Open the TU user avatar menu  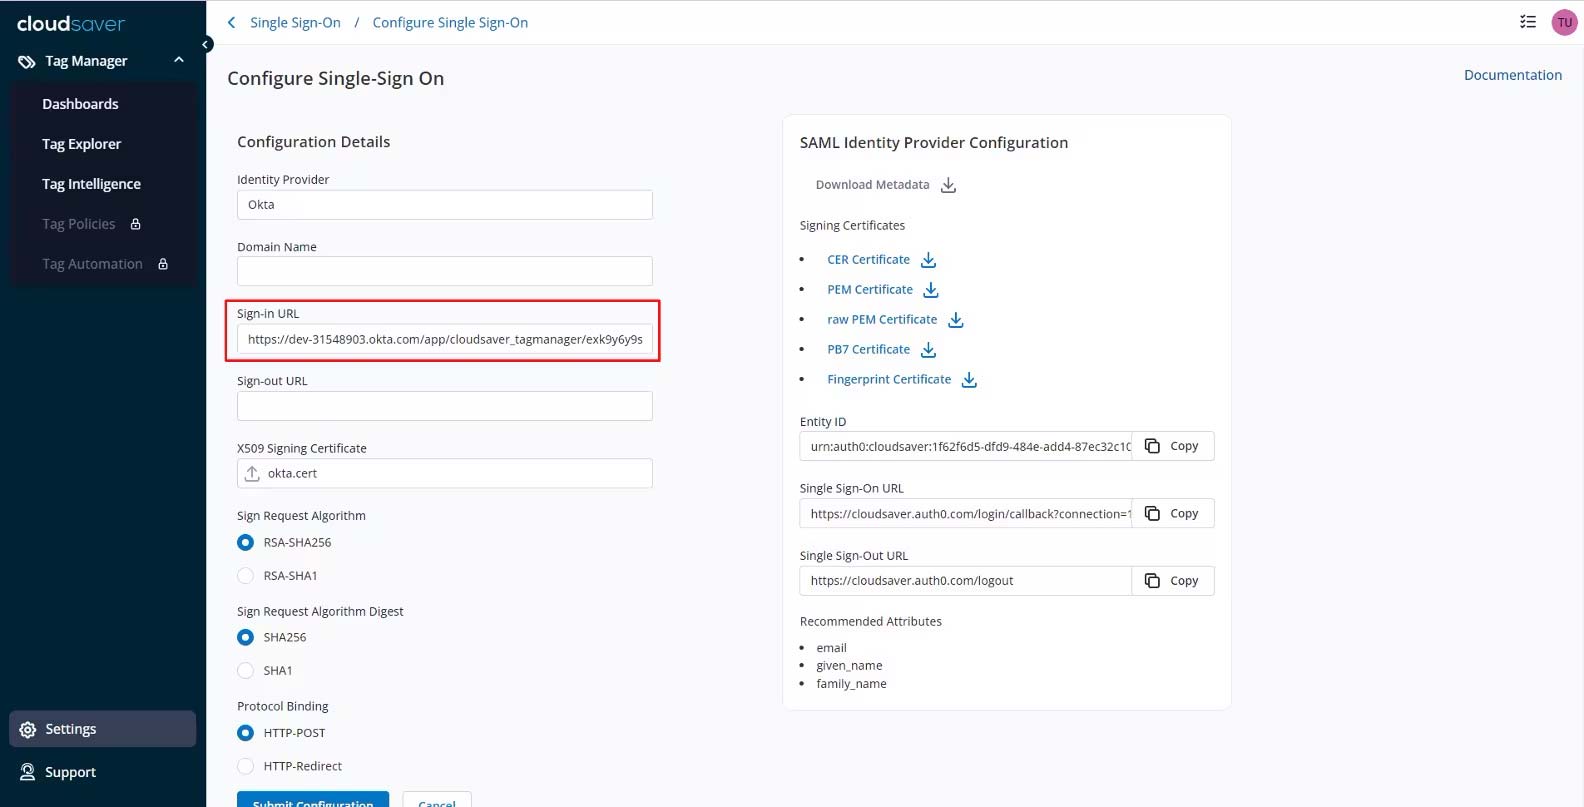click(1564, 22)
